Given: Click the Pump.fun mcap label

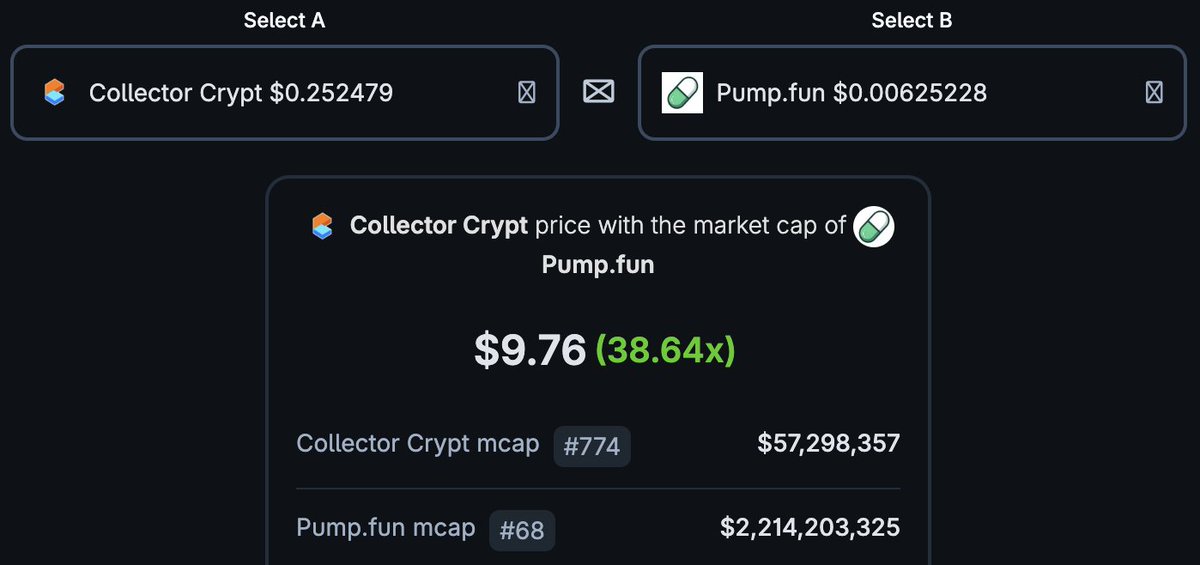Looking at the screenshot, I should coord(386,527).
